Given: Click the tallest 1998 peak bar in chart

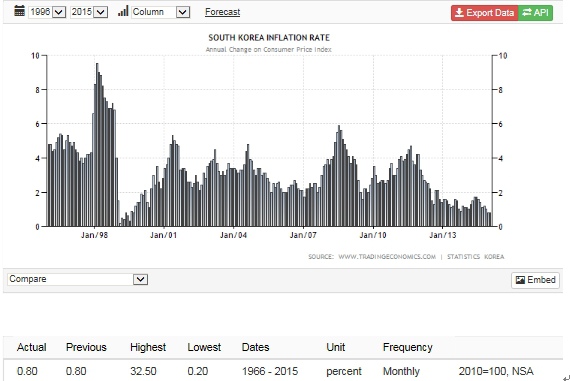Looking at the screenshot, I should point(97,145).
